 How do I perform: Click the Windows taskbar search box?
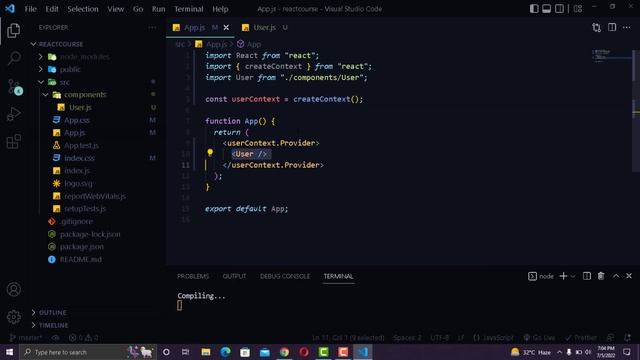click(88, 352)
